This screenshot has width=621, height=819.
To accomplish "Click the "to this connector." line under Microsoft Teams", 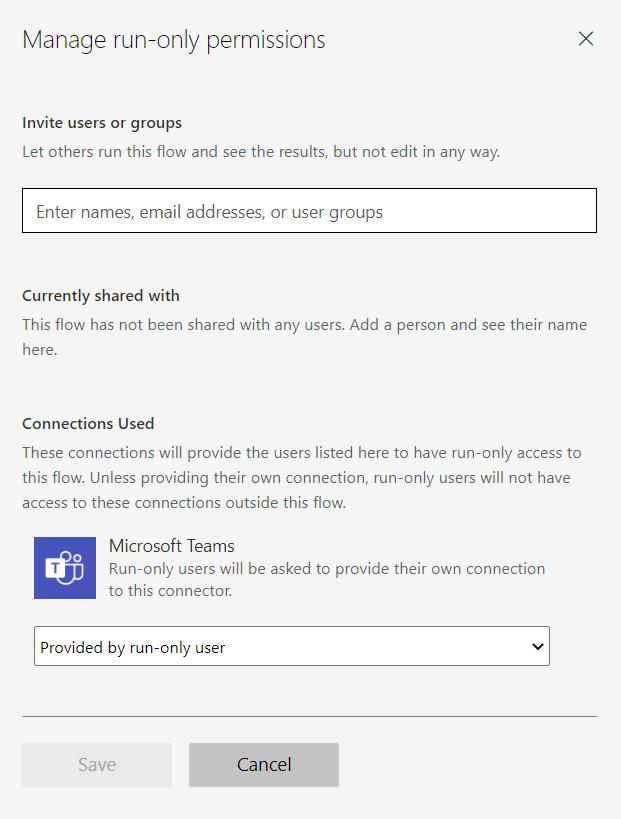I will [x=170, y=590].
